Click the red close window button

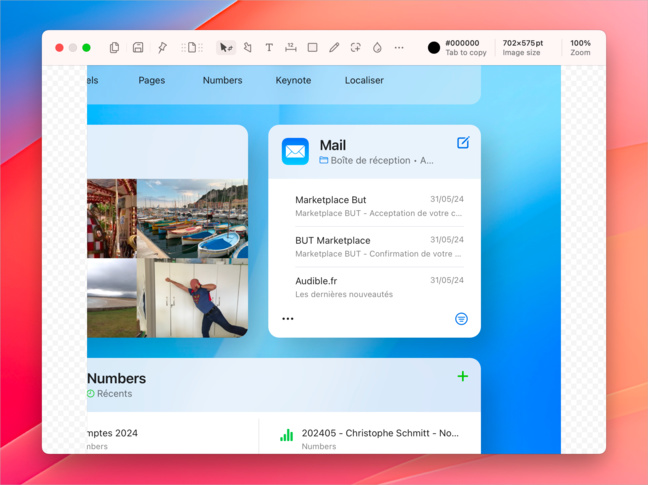[60, 48]
